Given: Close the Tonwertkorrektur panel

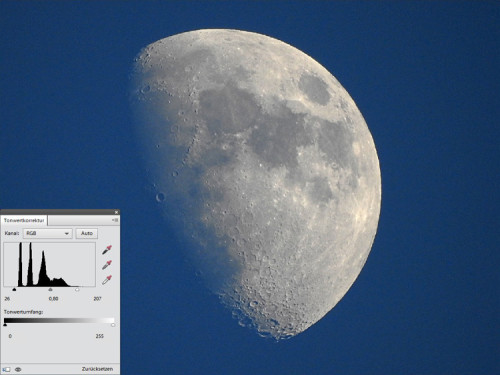Looking at the screenshot, I should (x=116, y=212).
